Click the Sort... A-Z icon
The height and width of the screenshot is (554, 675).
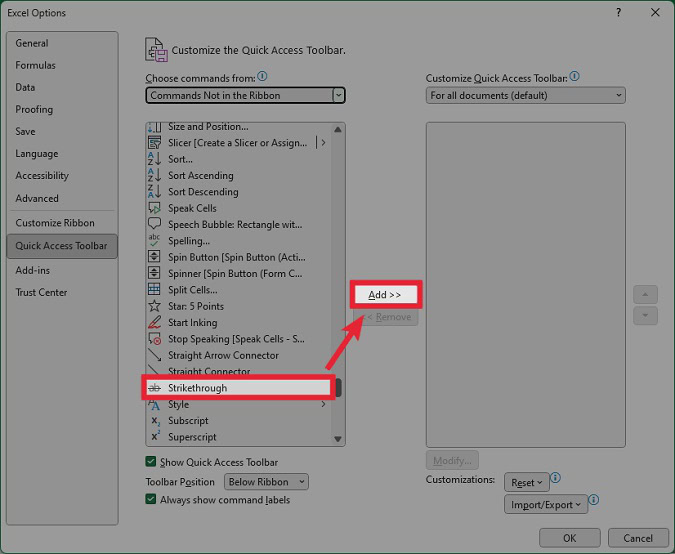point(154,159)
